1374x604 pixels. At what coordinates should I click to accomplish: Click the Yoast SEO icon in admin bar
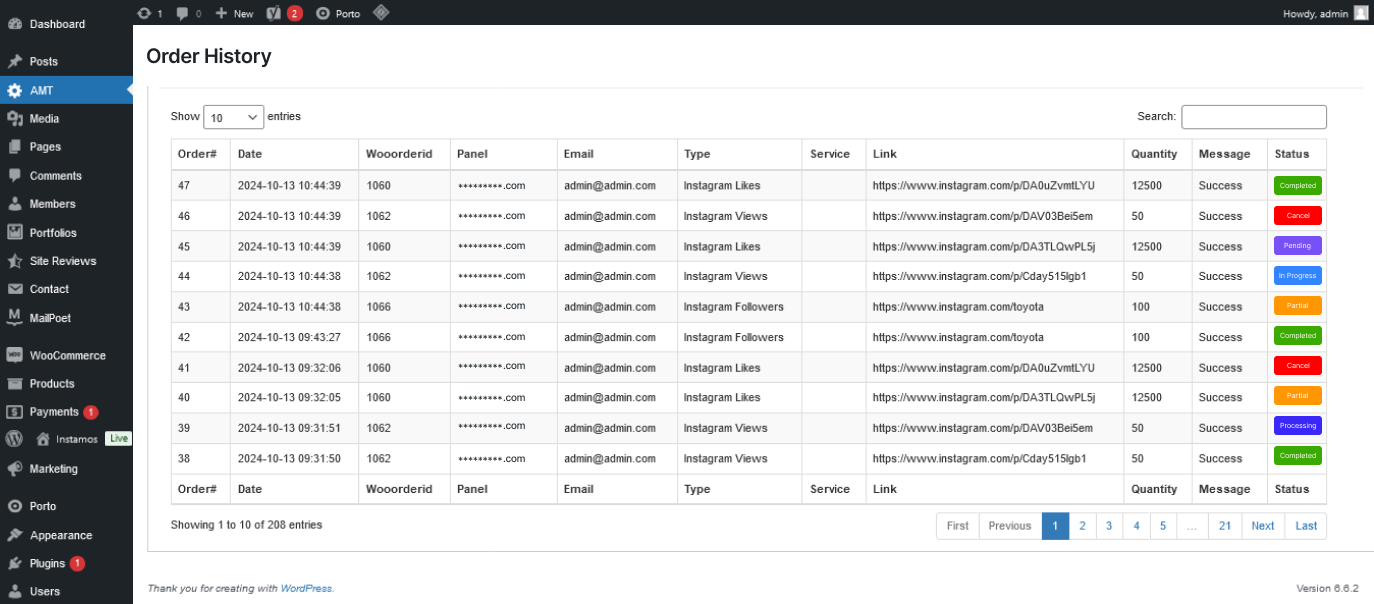(274, 13)
